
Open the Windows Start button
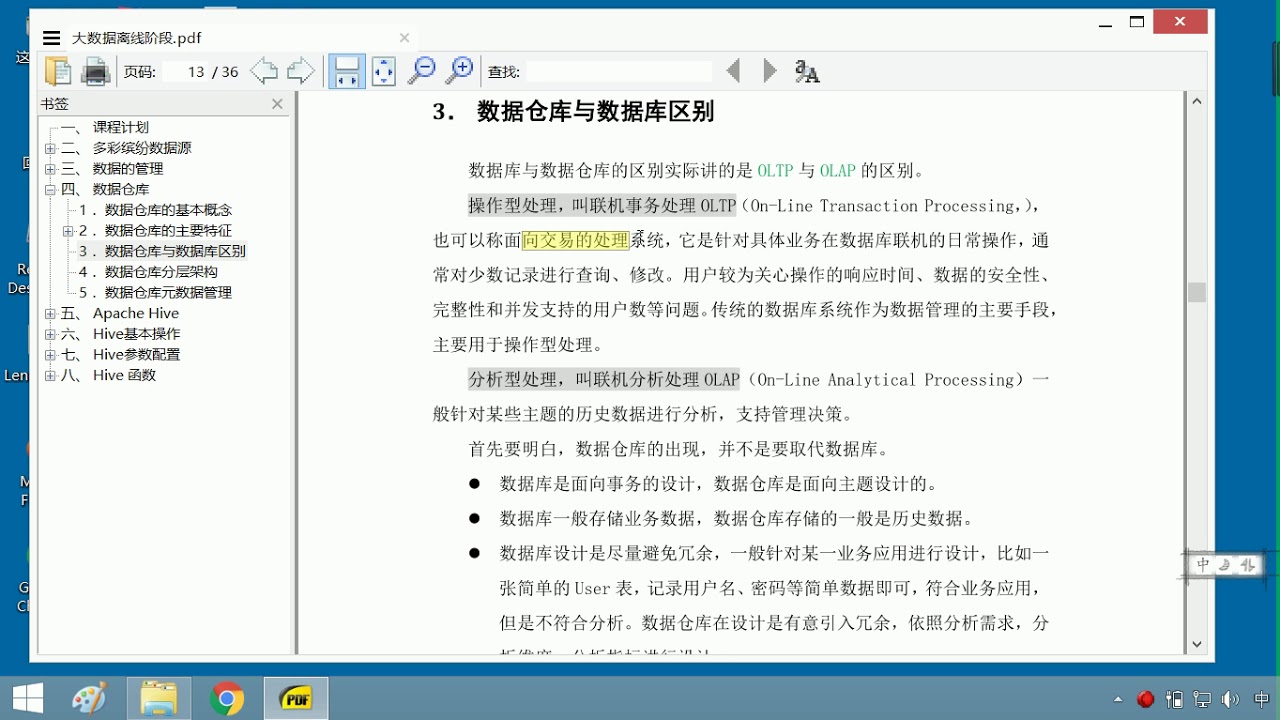pyautogui.click(x=27, y=698)
